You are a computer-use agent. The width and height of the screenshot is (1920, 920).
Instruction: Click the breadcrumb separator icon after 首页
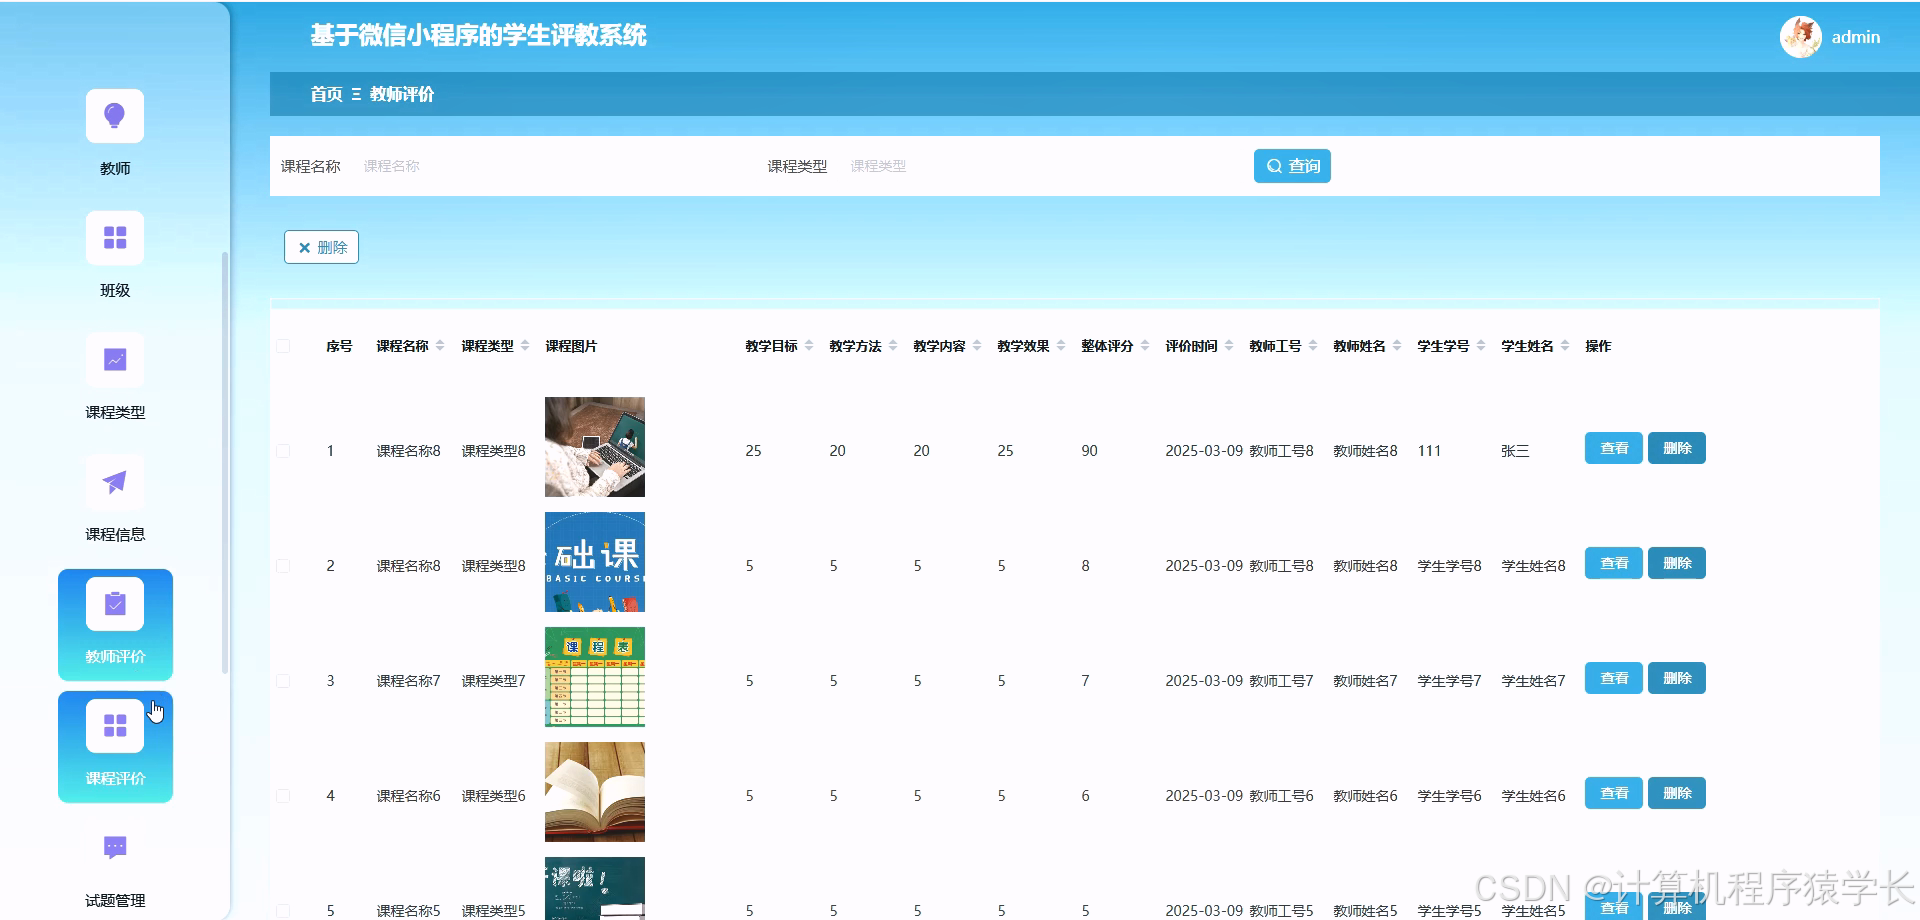coord(356,94)
